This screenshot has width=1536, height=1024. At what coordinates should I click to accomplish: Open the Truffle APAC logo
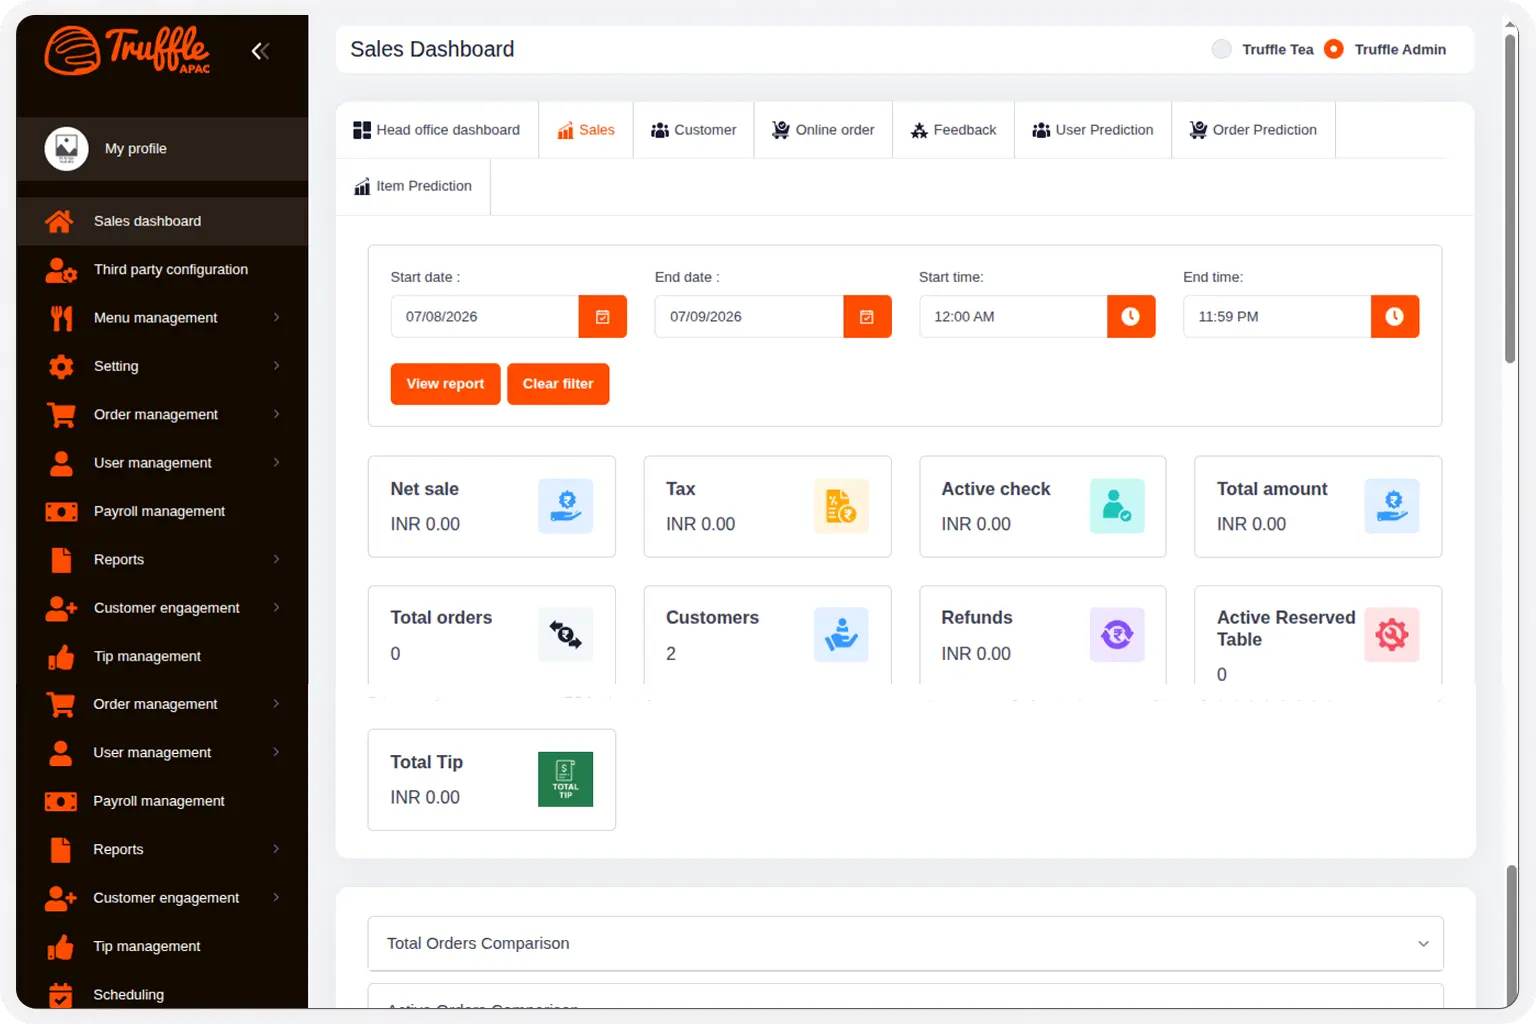coord(127,50)
